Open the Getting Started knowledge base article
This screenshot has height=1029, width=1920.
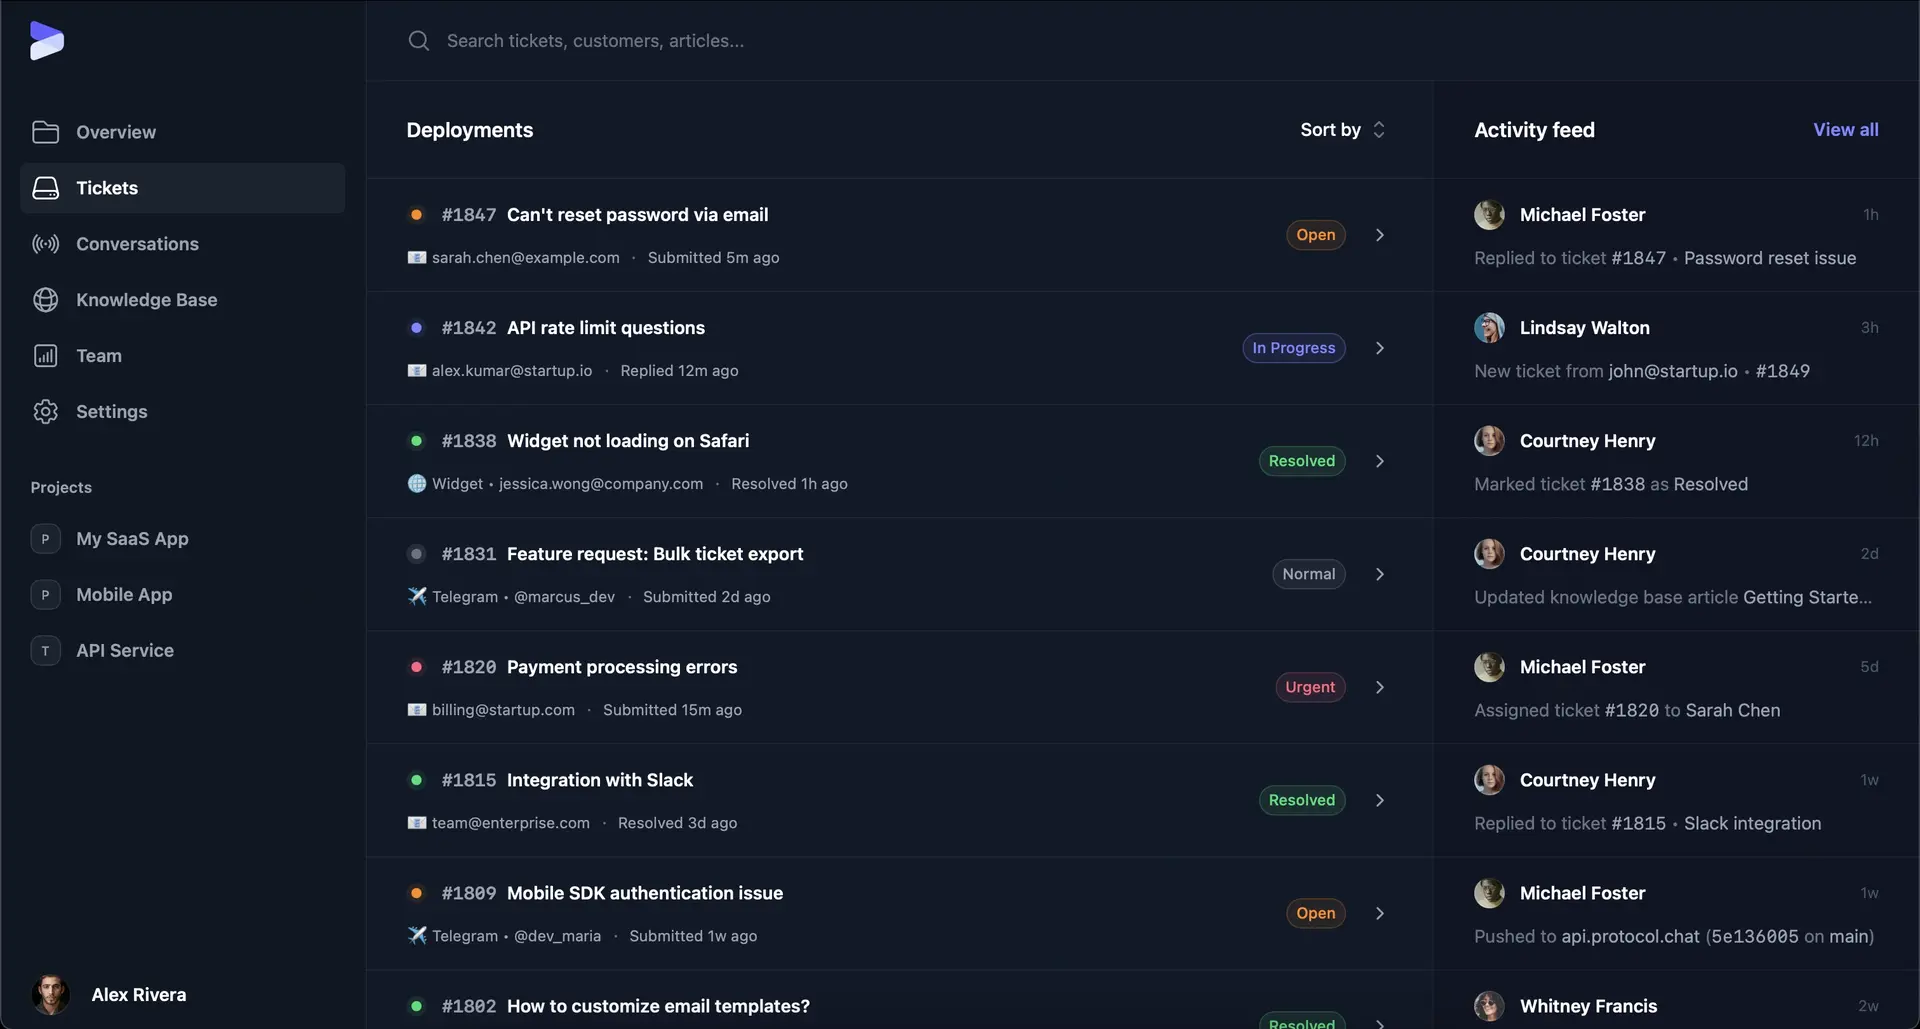tap(1806, 597)
